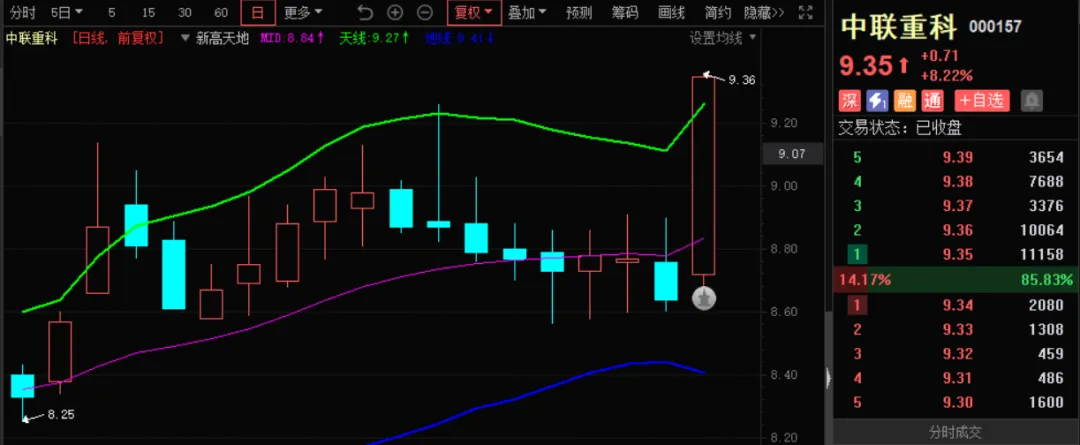Click the 深 market badge
The height and width of the screenshot is (445, 1080).
tap(849, 101)
